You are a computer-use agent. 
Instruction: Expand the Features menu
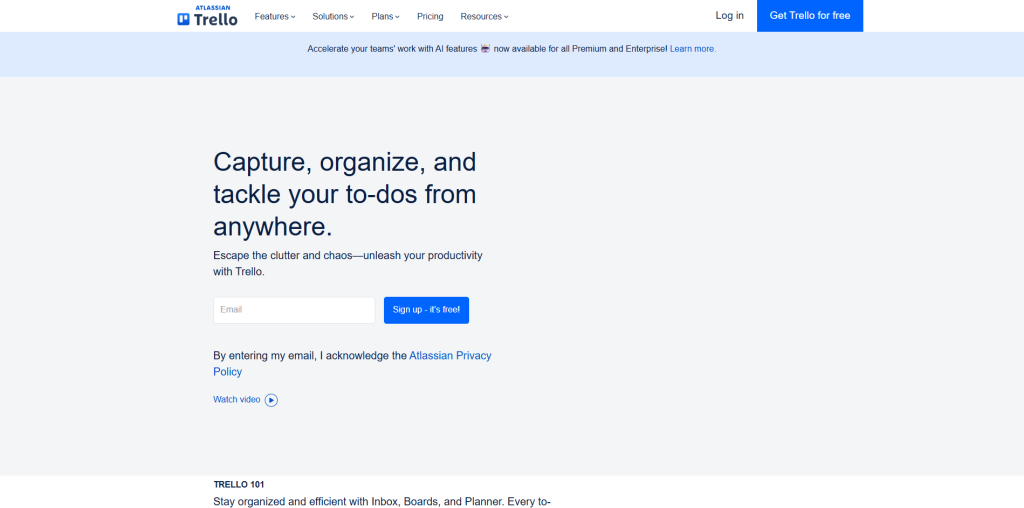(275, 16)
